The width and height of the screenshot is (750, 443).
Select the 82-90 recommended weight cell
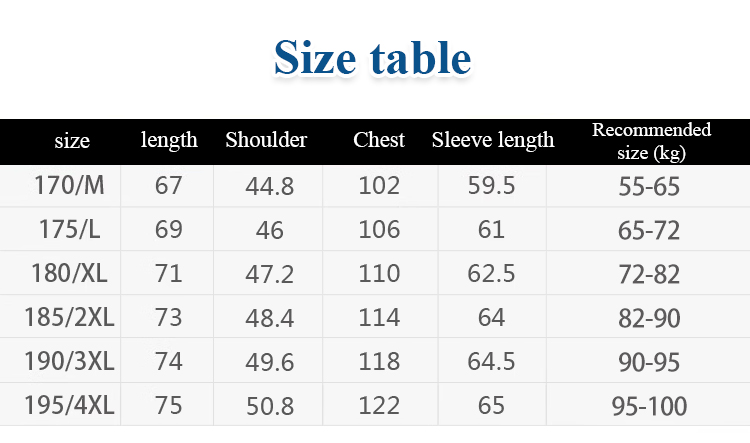650,319
